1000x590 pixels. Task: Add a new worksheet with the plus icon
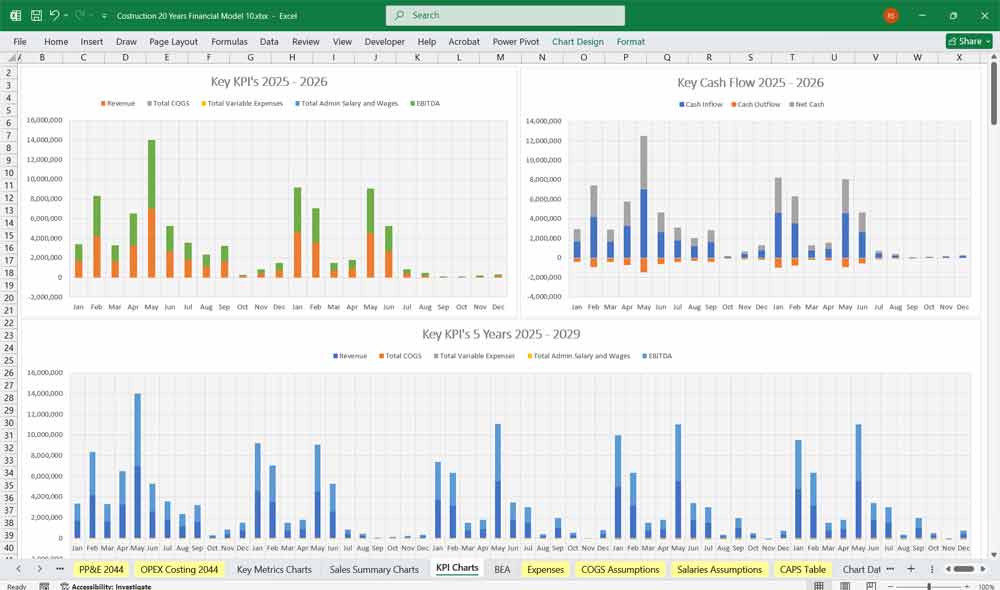(910, 569)
